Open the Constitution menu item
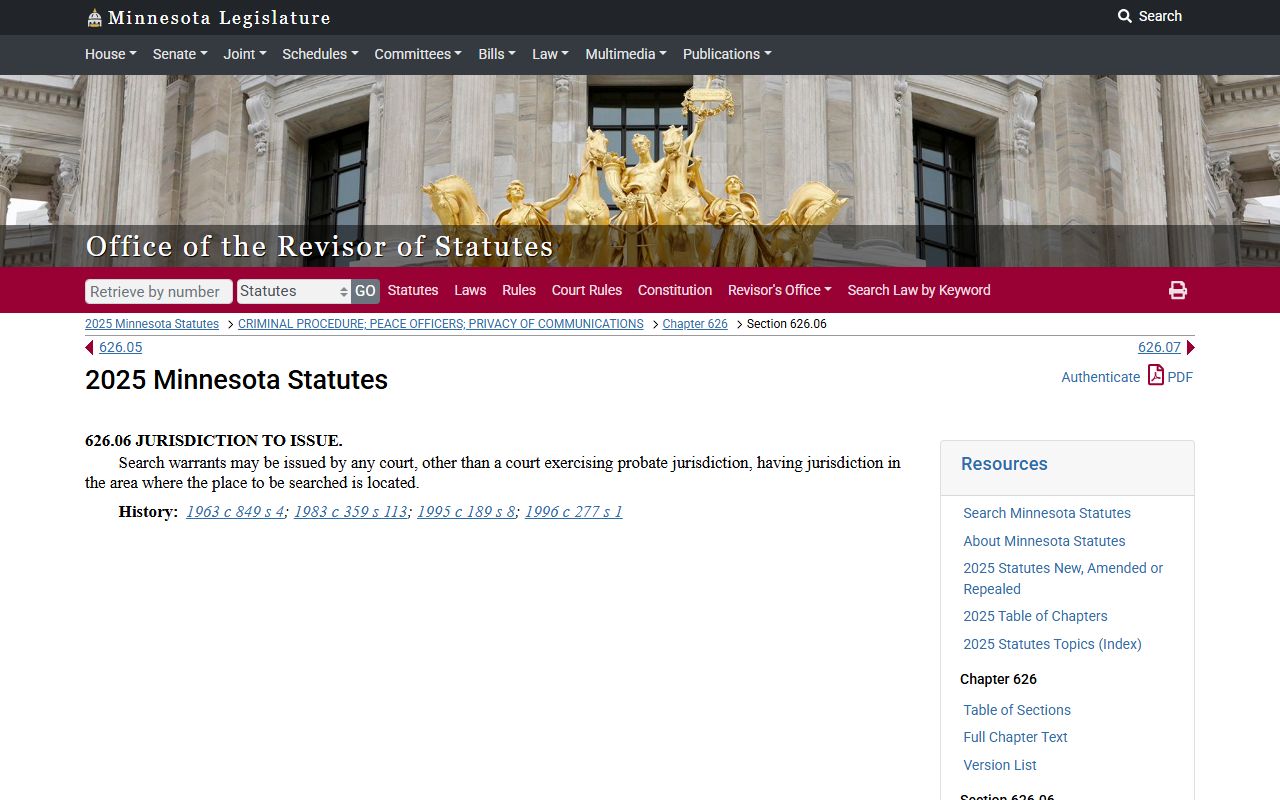The width and height of the screenshot is (1280, 800). [x=675, y=290]
